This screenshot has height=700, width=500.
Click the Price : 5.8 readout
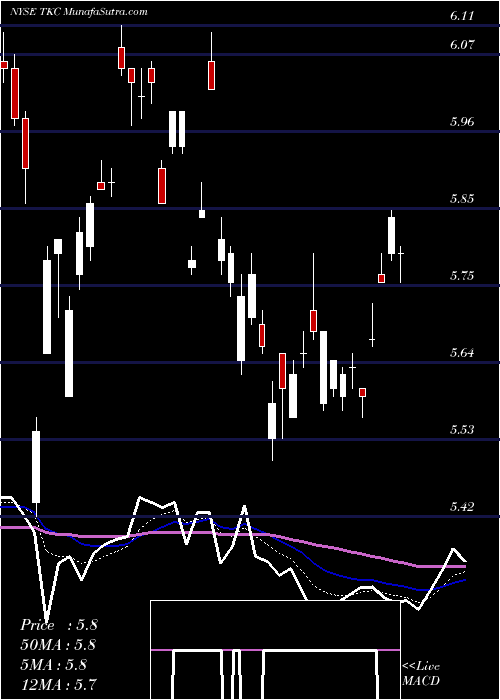59,625
